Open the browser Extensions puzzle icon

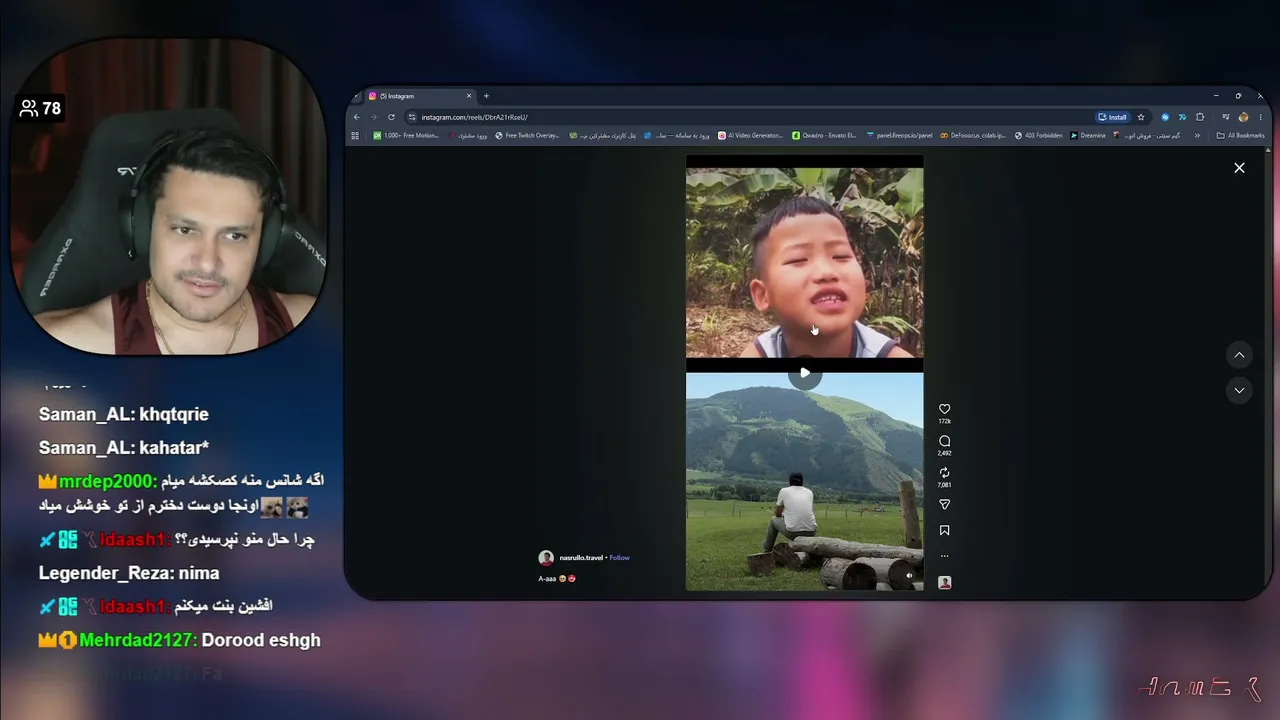[1200, 117]
